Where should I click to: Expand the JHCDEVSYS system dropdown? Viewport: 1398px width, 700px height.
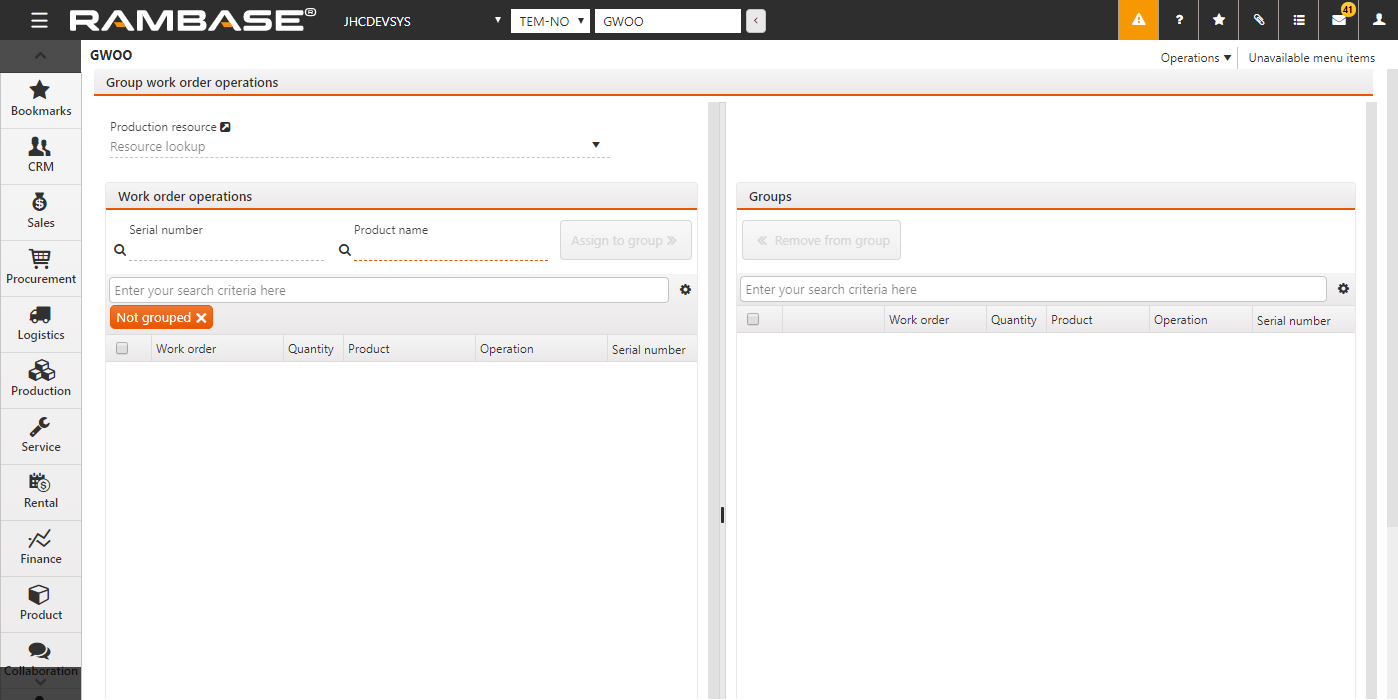pos(421,21)
